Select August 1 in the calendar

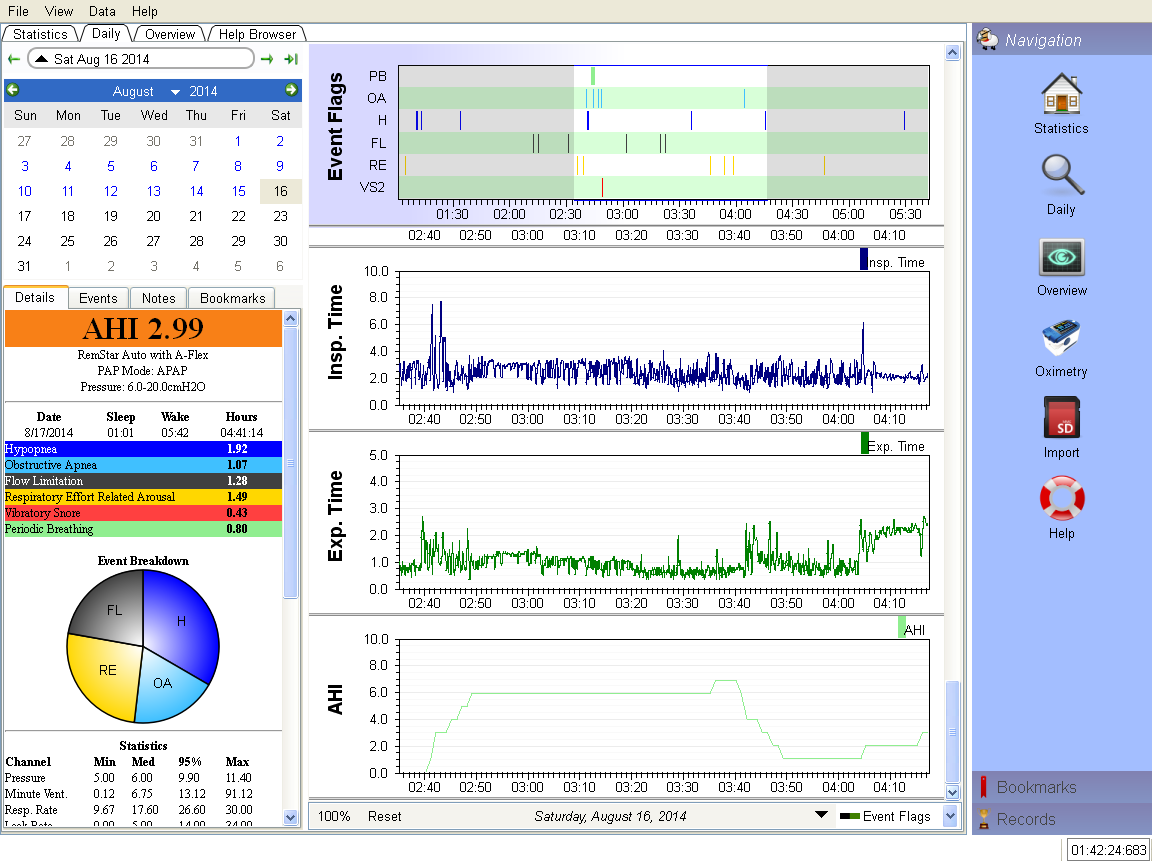[x=238, y=141]
